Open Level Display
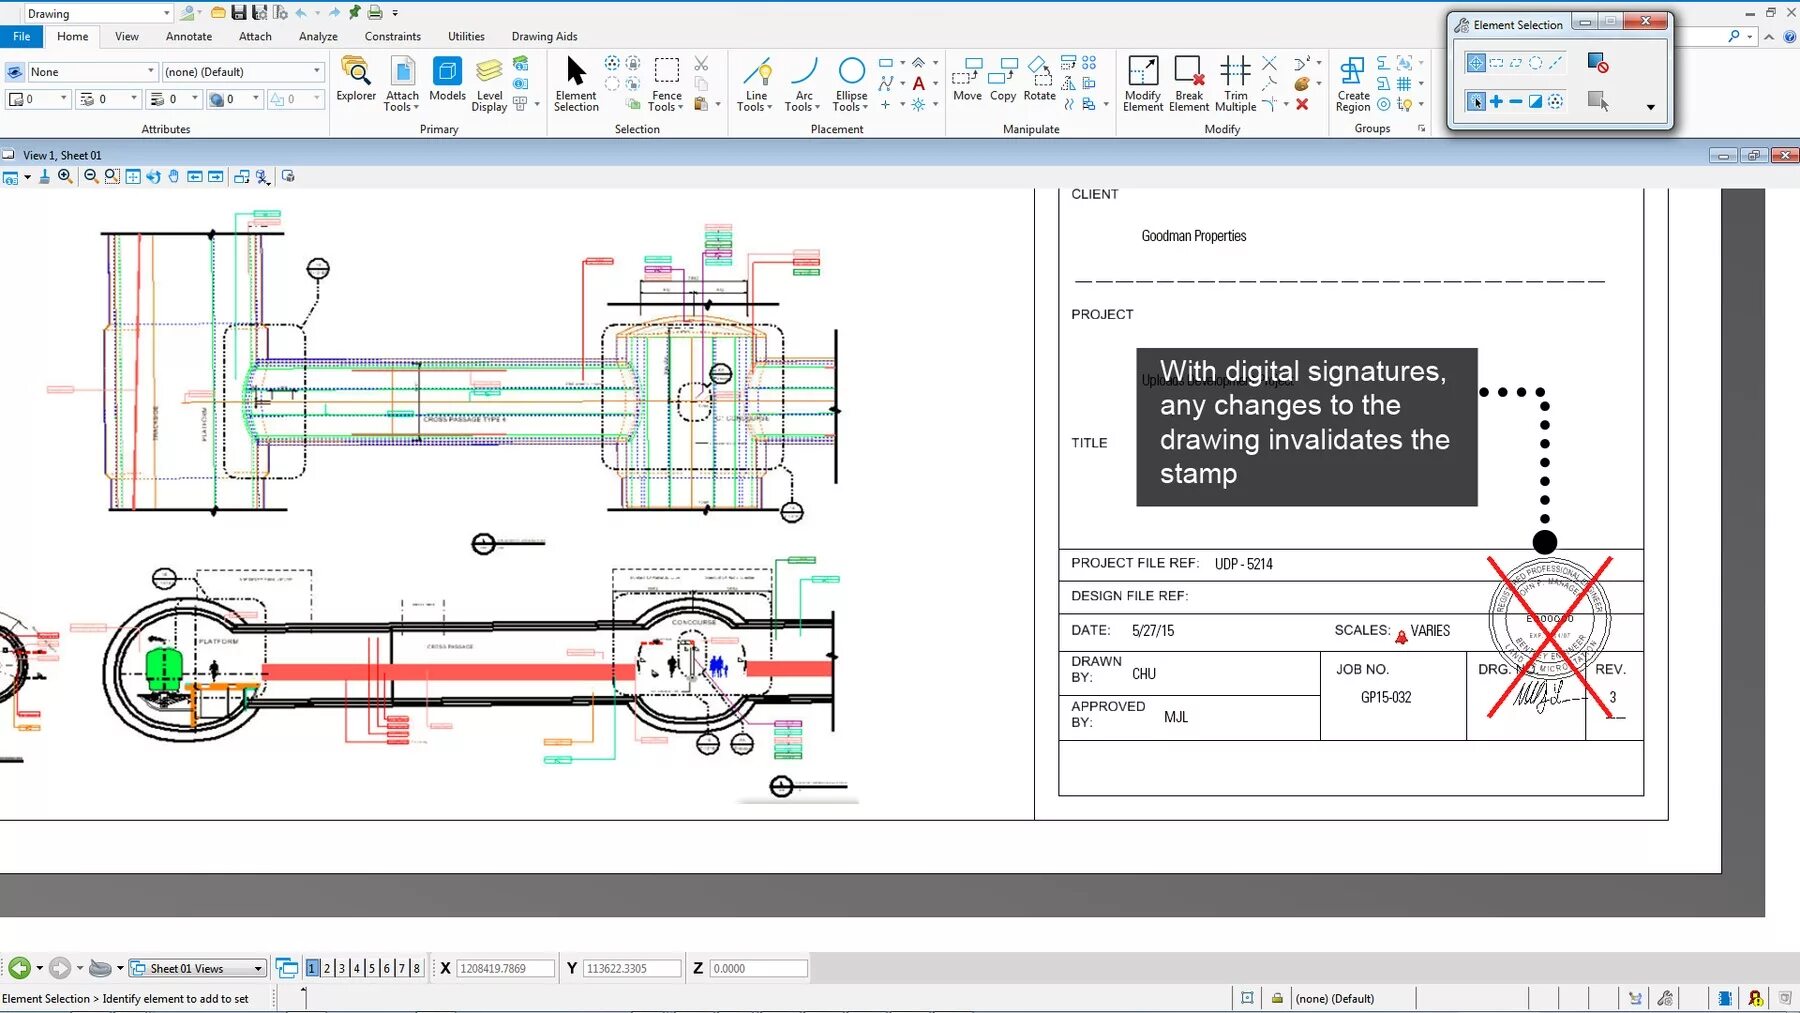Image resolution: width=1800 pixels, height=1013 pixels. [489, 85]
